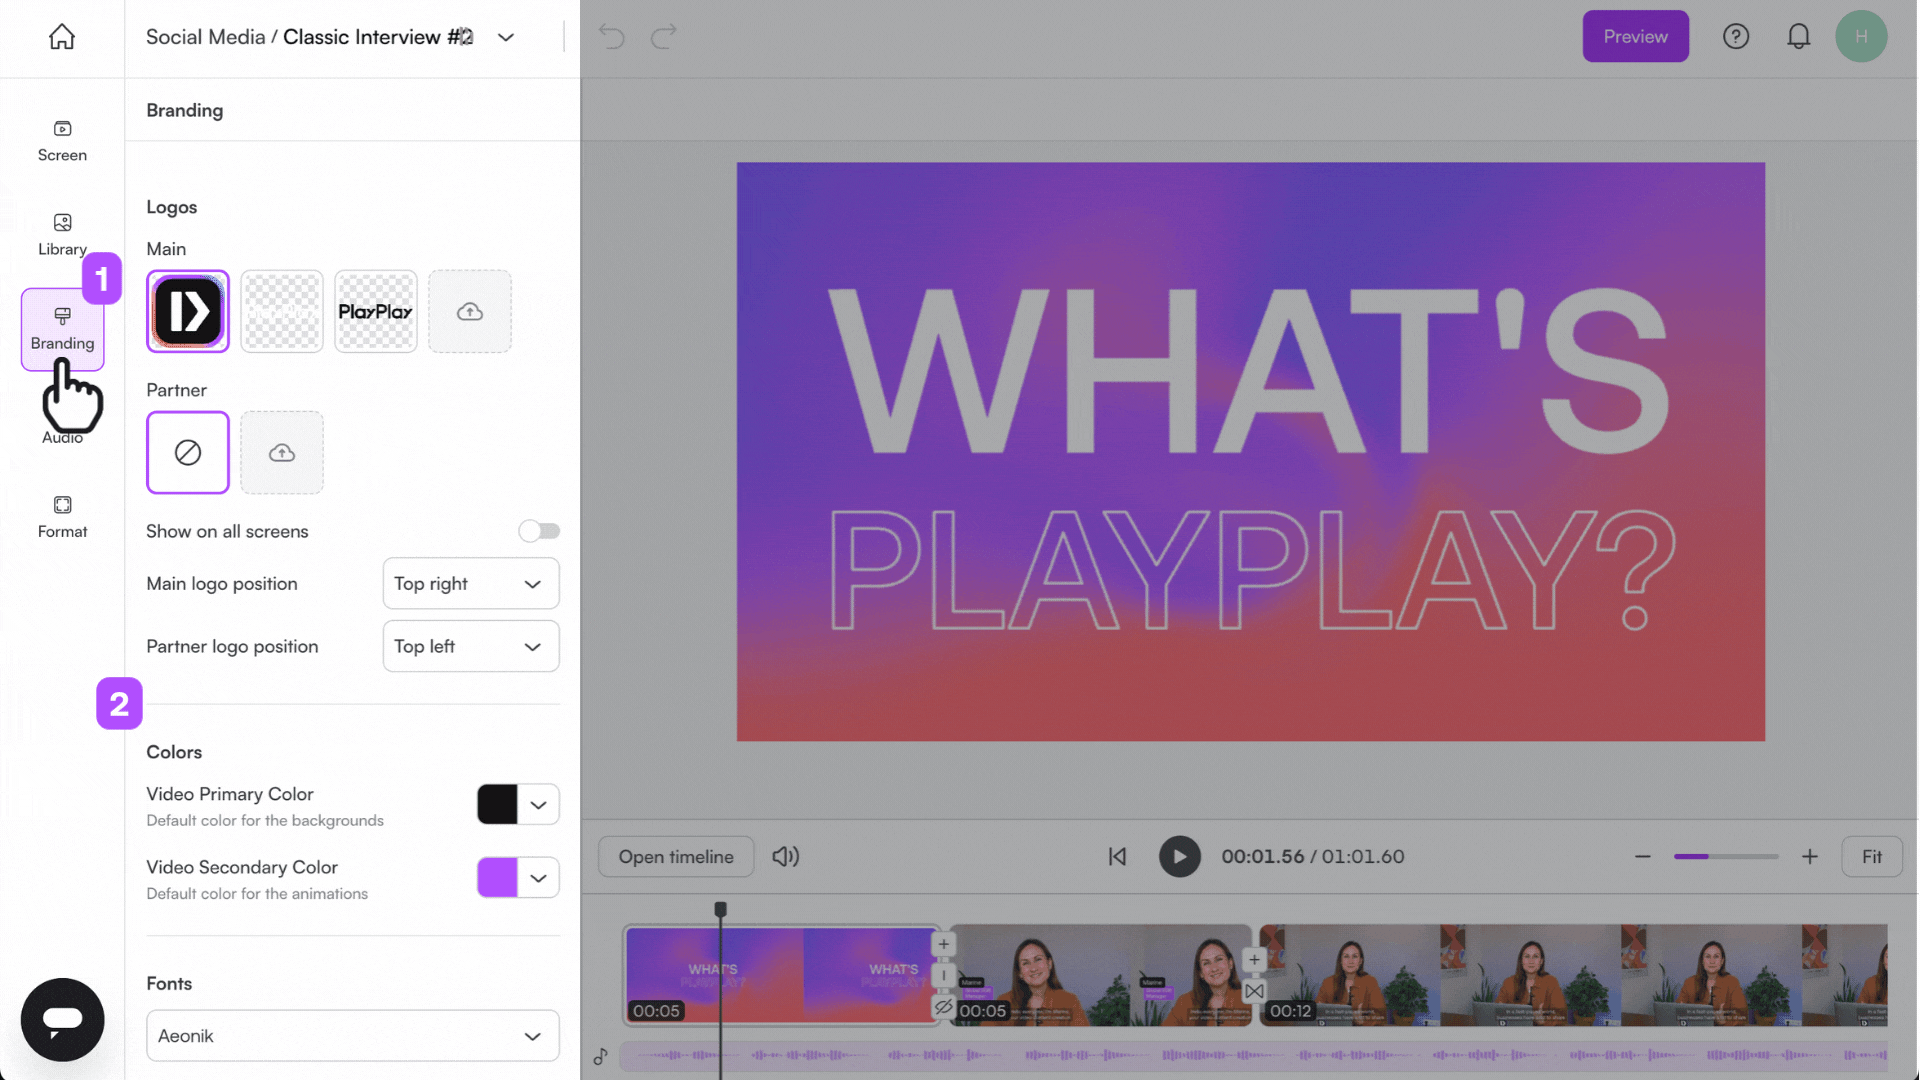Open the Main logo position dropdown

pyautogui.click(x=470, y=583)
